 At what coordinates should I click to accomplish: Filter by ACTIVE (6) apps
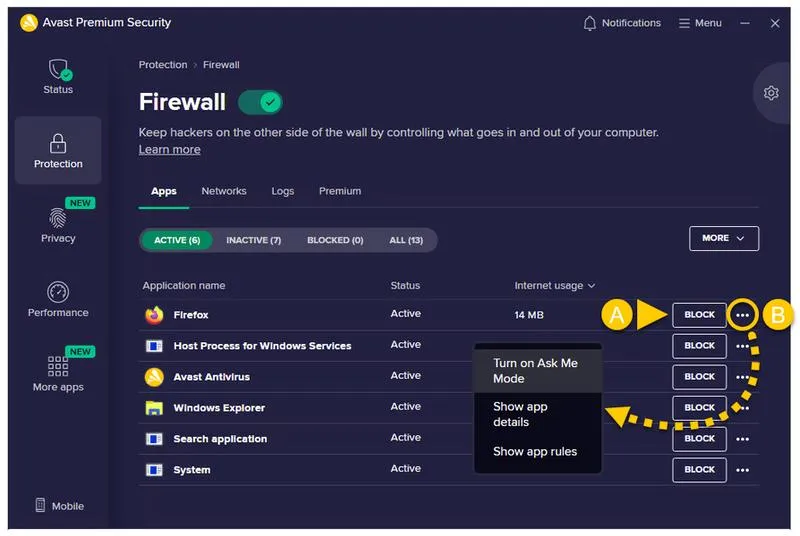pos(177,240)
